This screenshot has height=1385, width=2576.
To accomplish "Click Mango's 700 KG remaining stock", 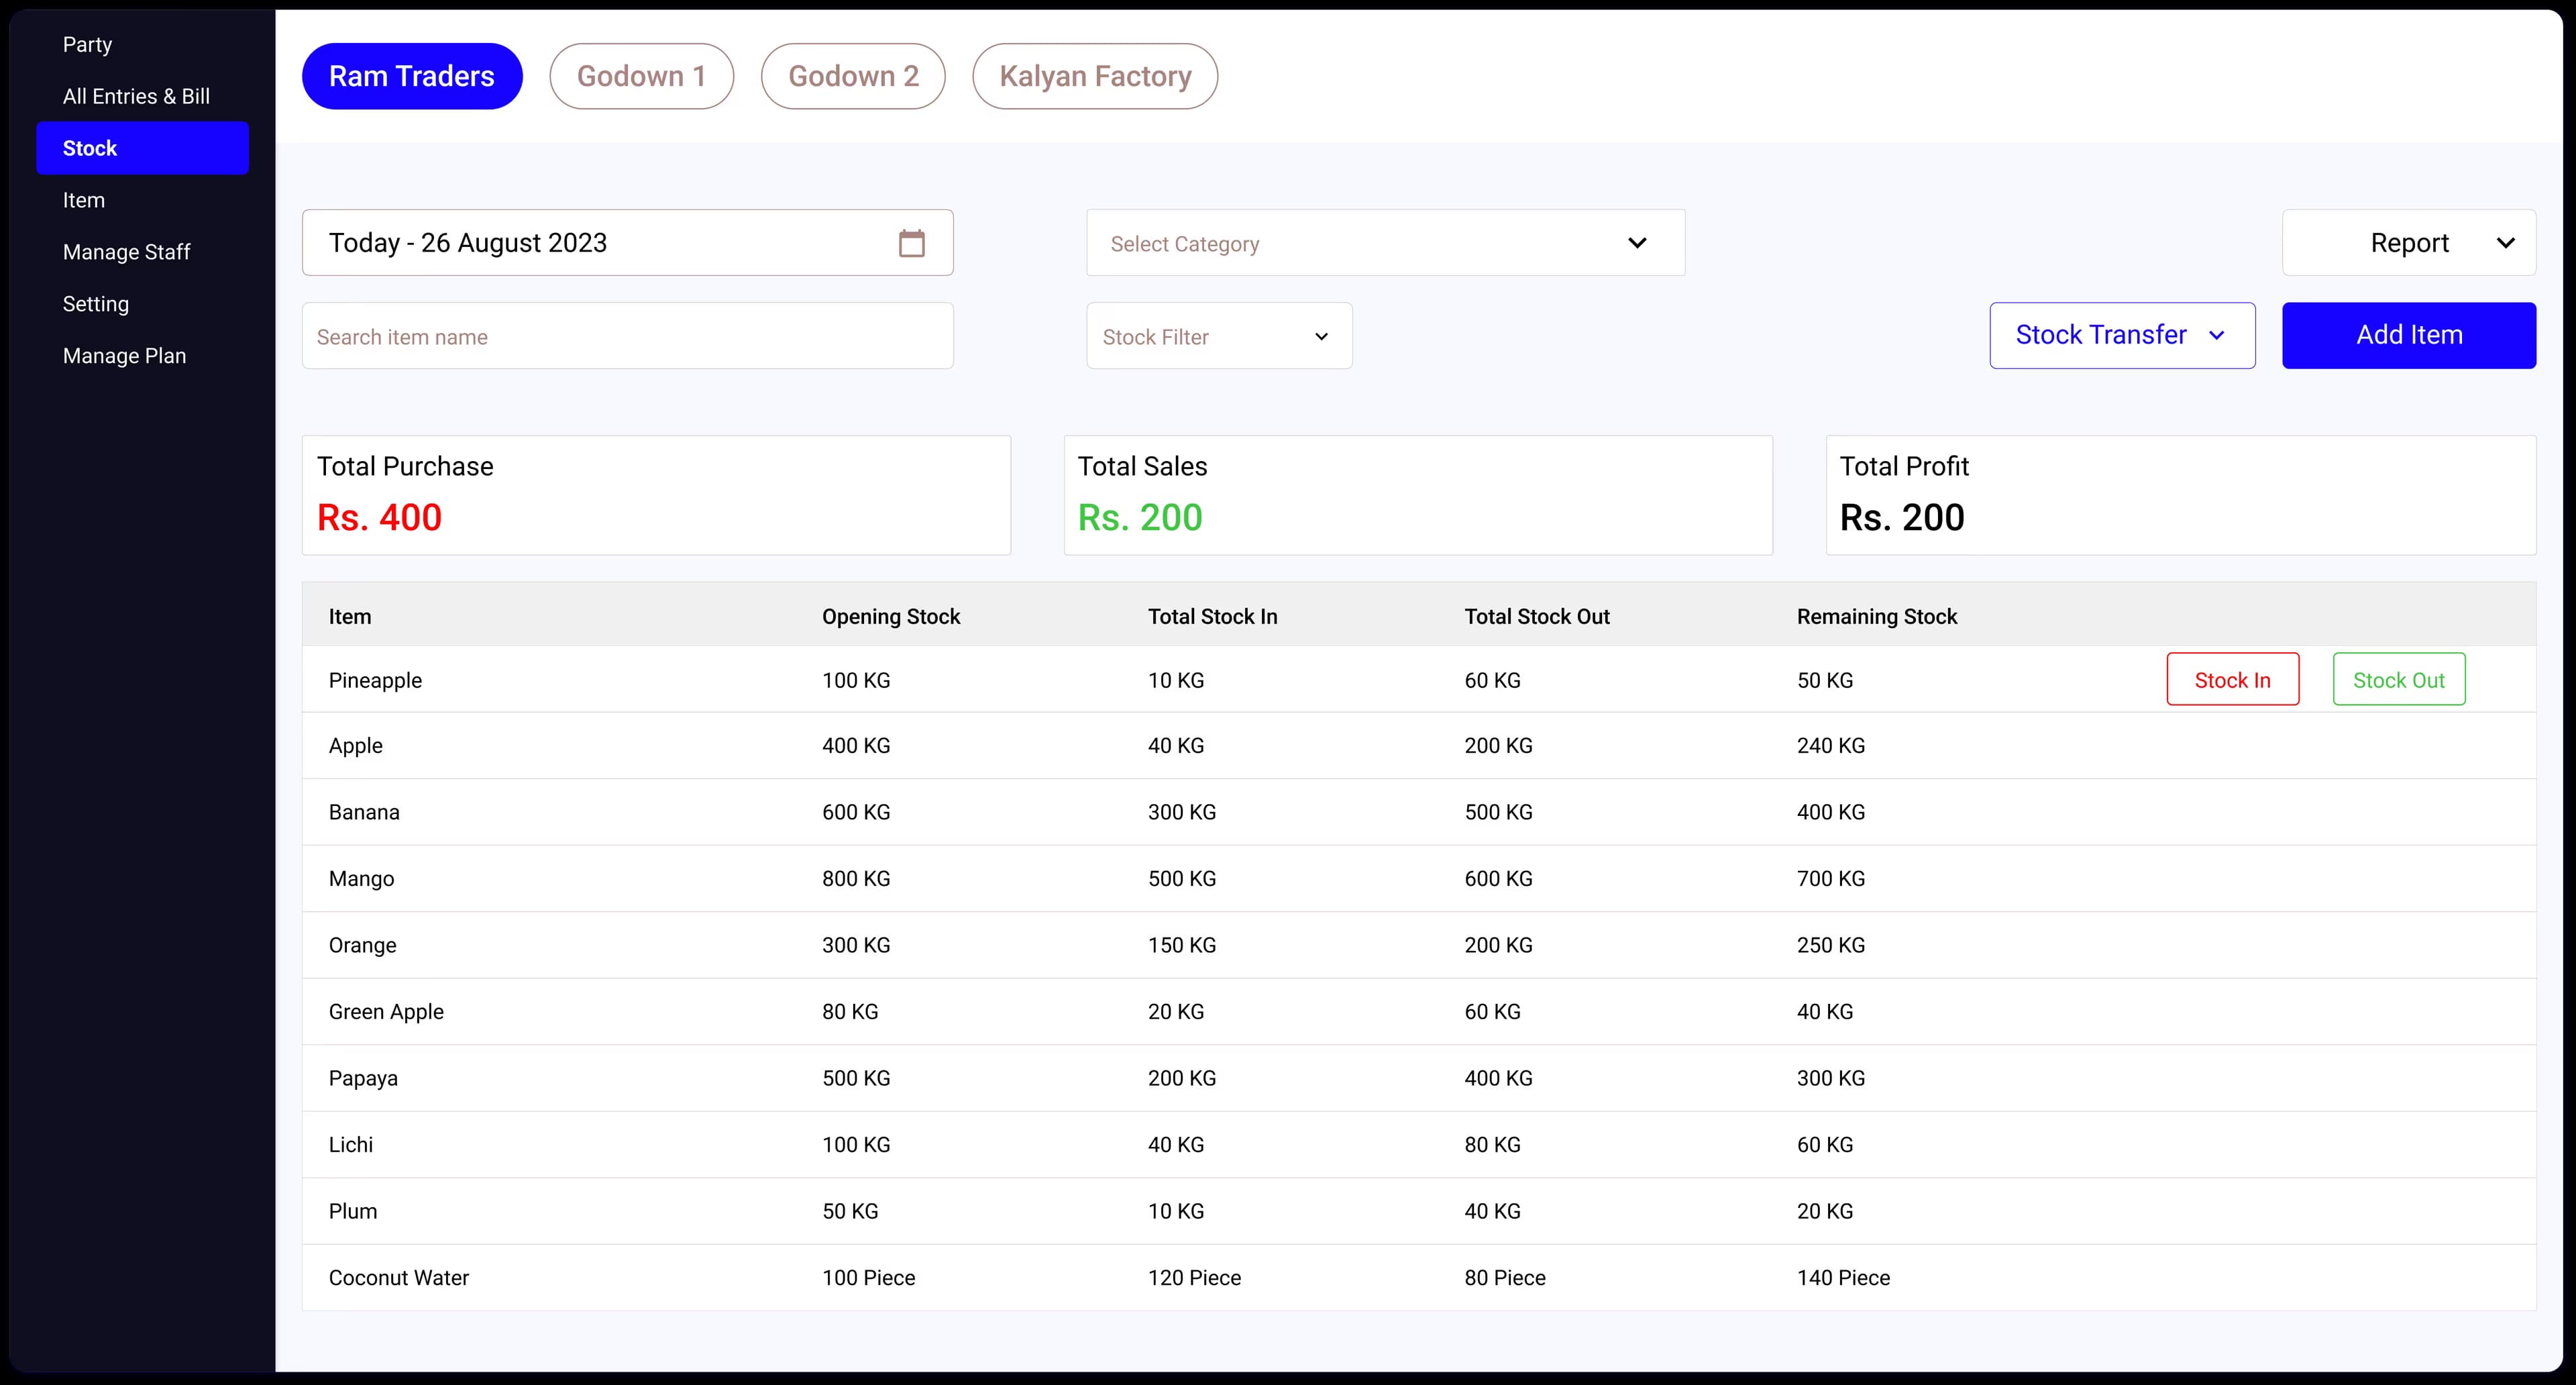I will pos(1831,879).
